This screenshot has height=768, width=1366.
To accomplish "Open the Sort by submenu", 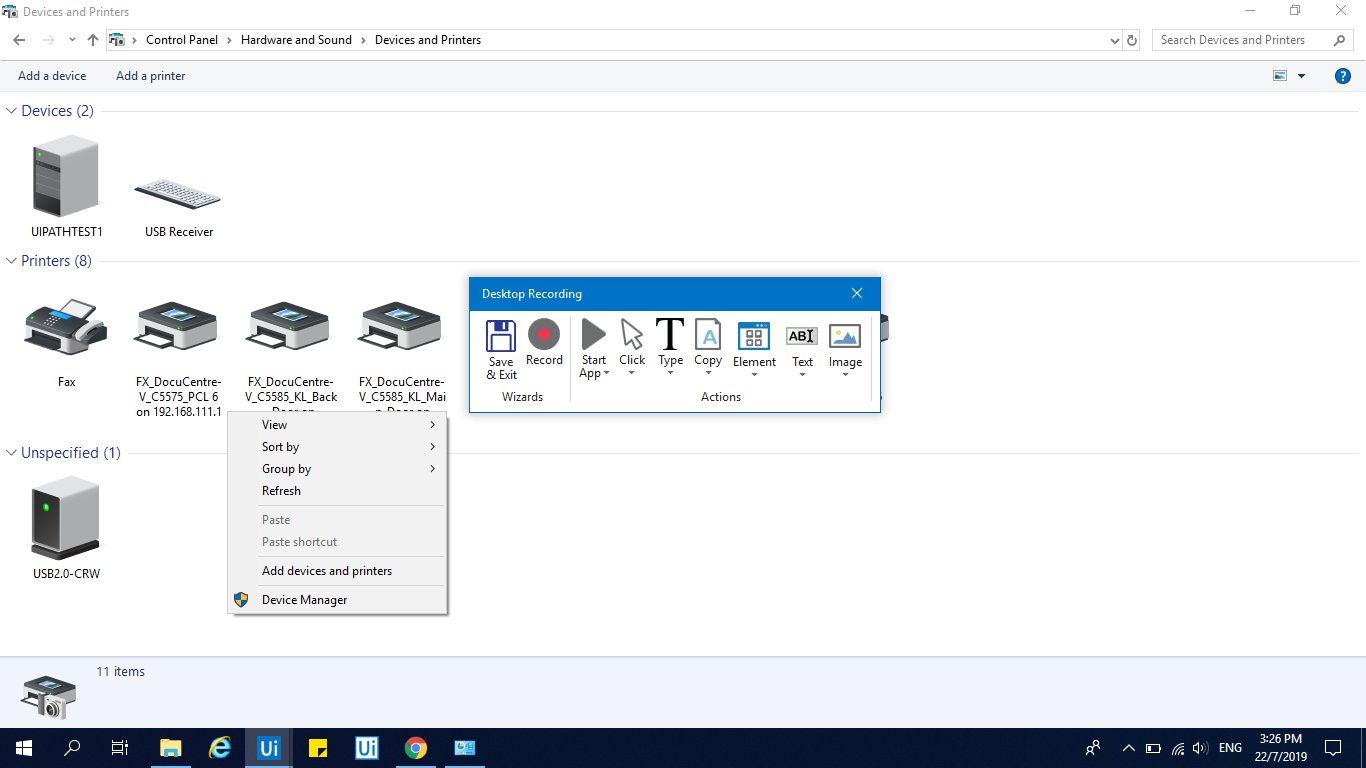I will coord(338,447).
